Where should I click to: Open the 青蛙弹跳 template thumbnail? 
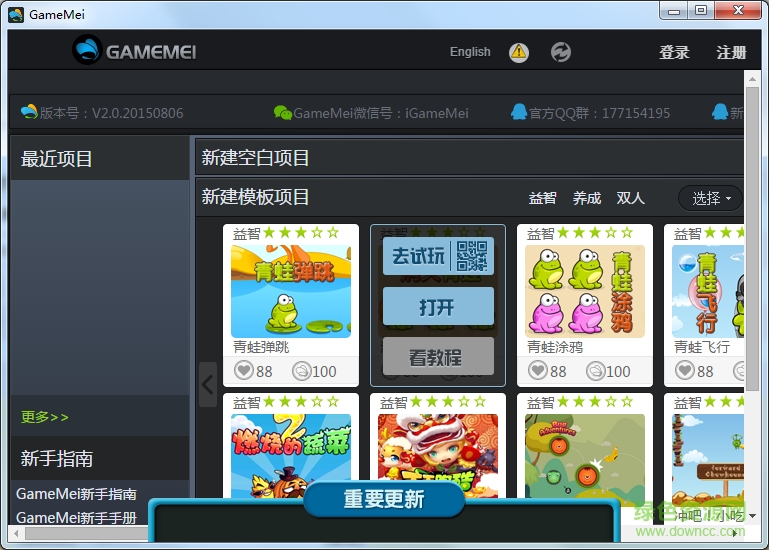[291, 291]
